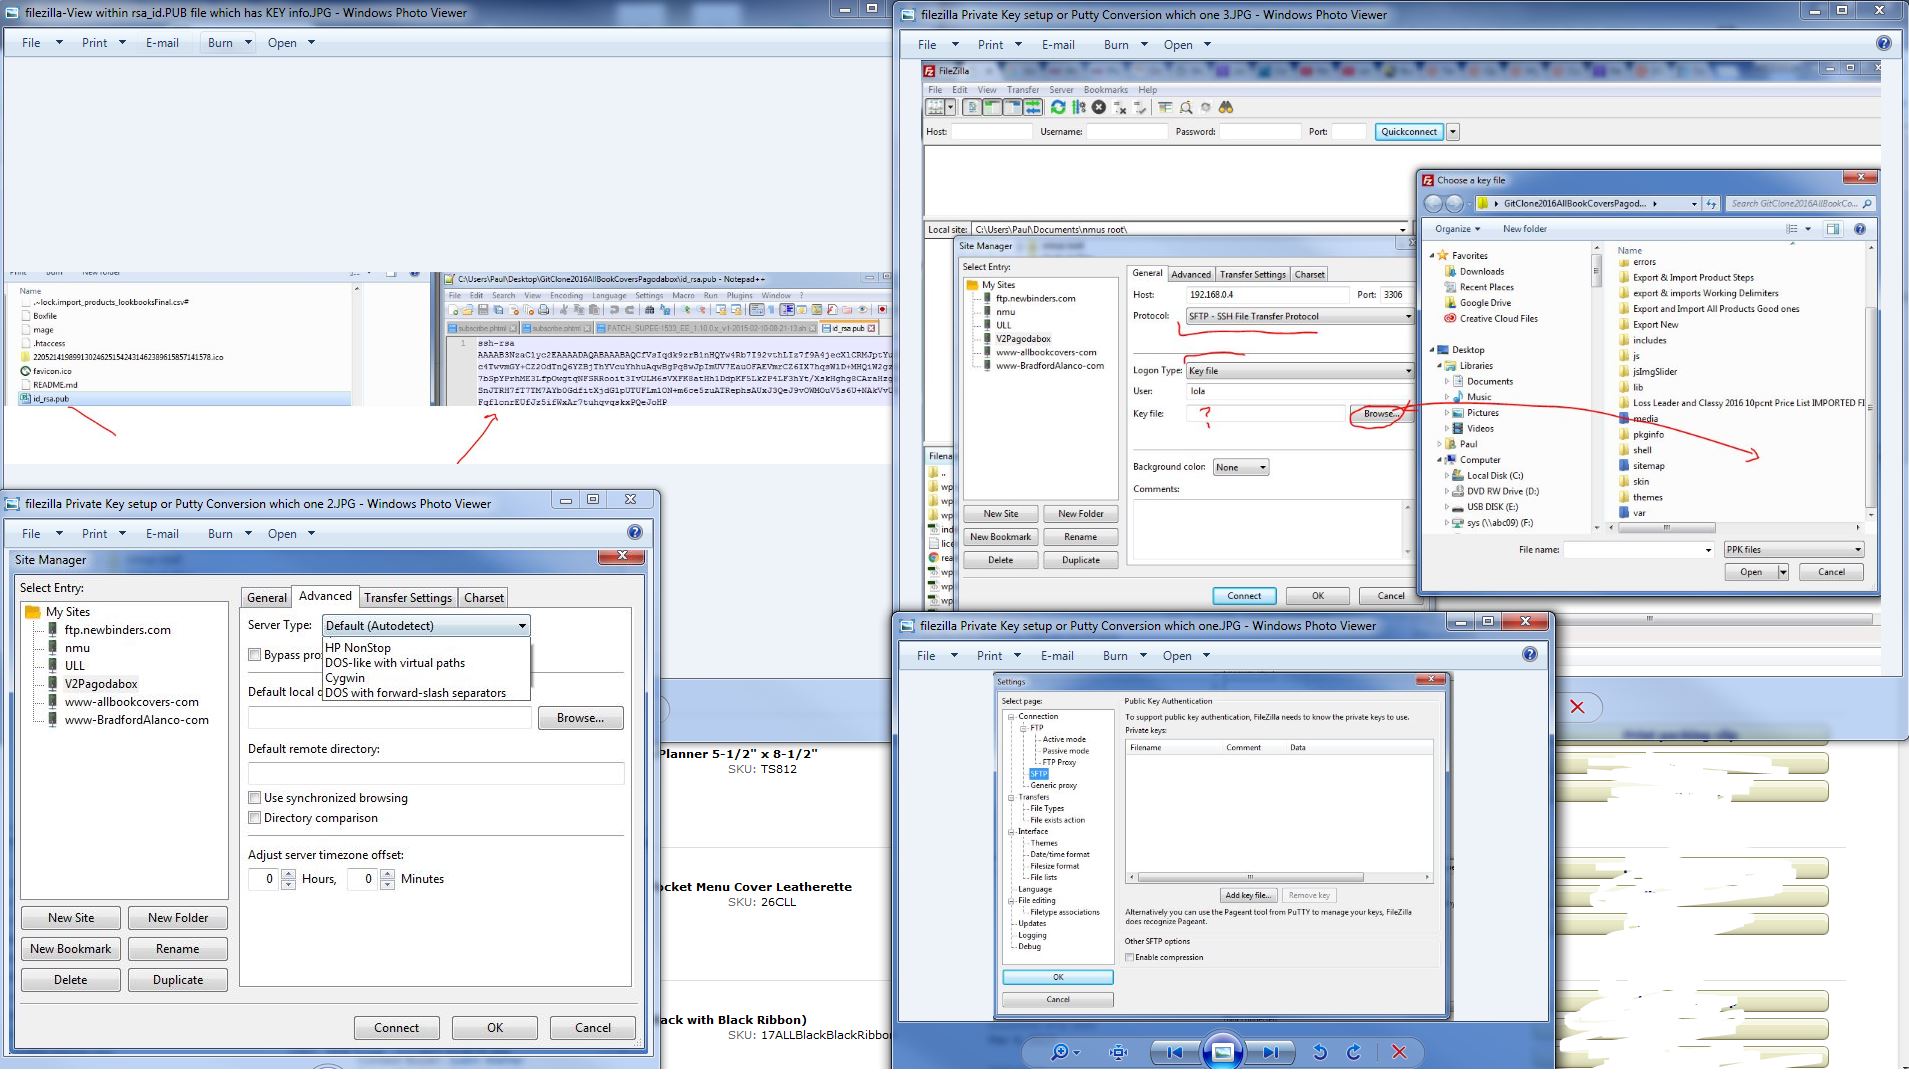Image resolution: width=1909 pixels, height=1086 pixels.
Task: Open the Quickconnect history arrow
Action: coord(1453,132)
